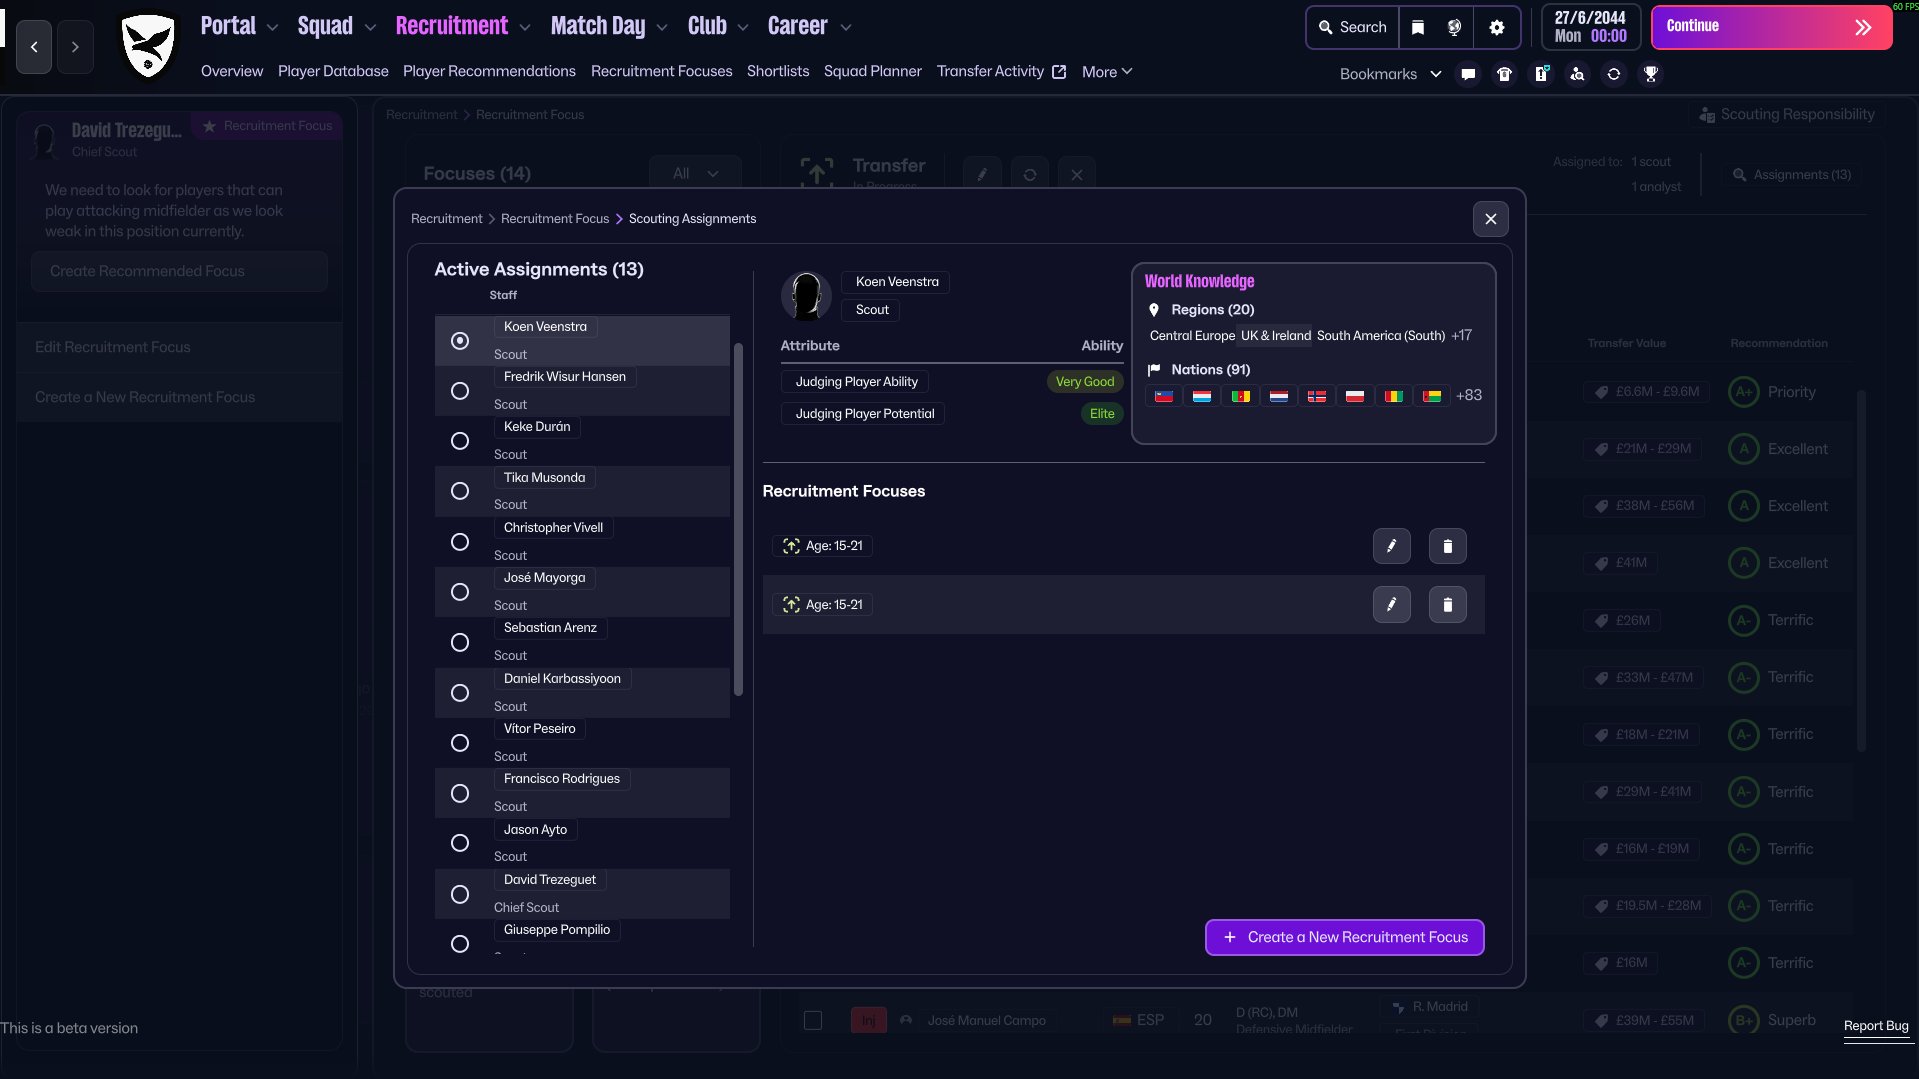
Task: Select José Mayorga radio button
Action: tap(460, 592)
